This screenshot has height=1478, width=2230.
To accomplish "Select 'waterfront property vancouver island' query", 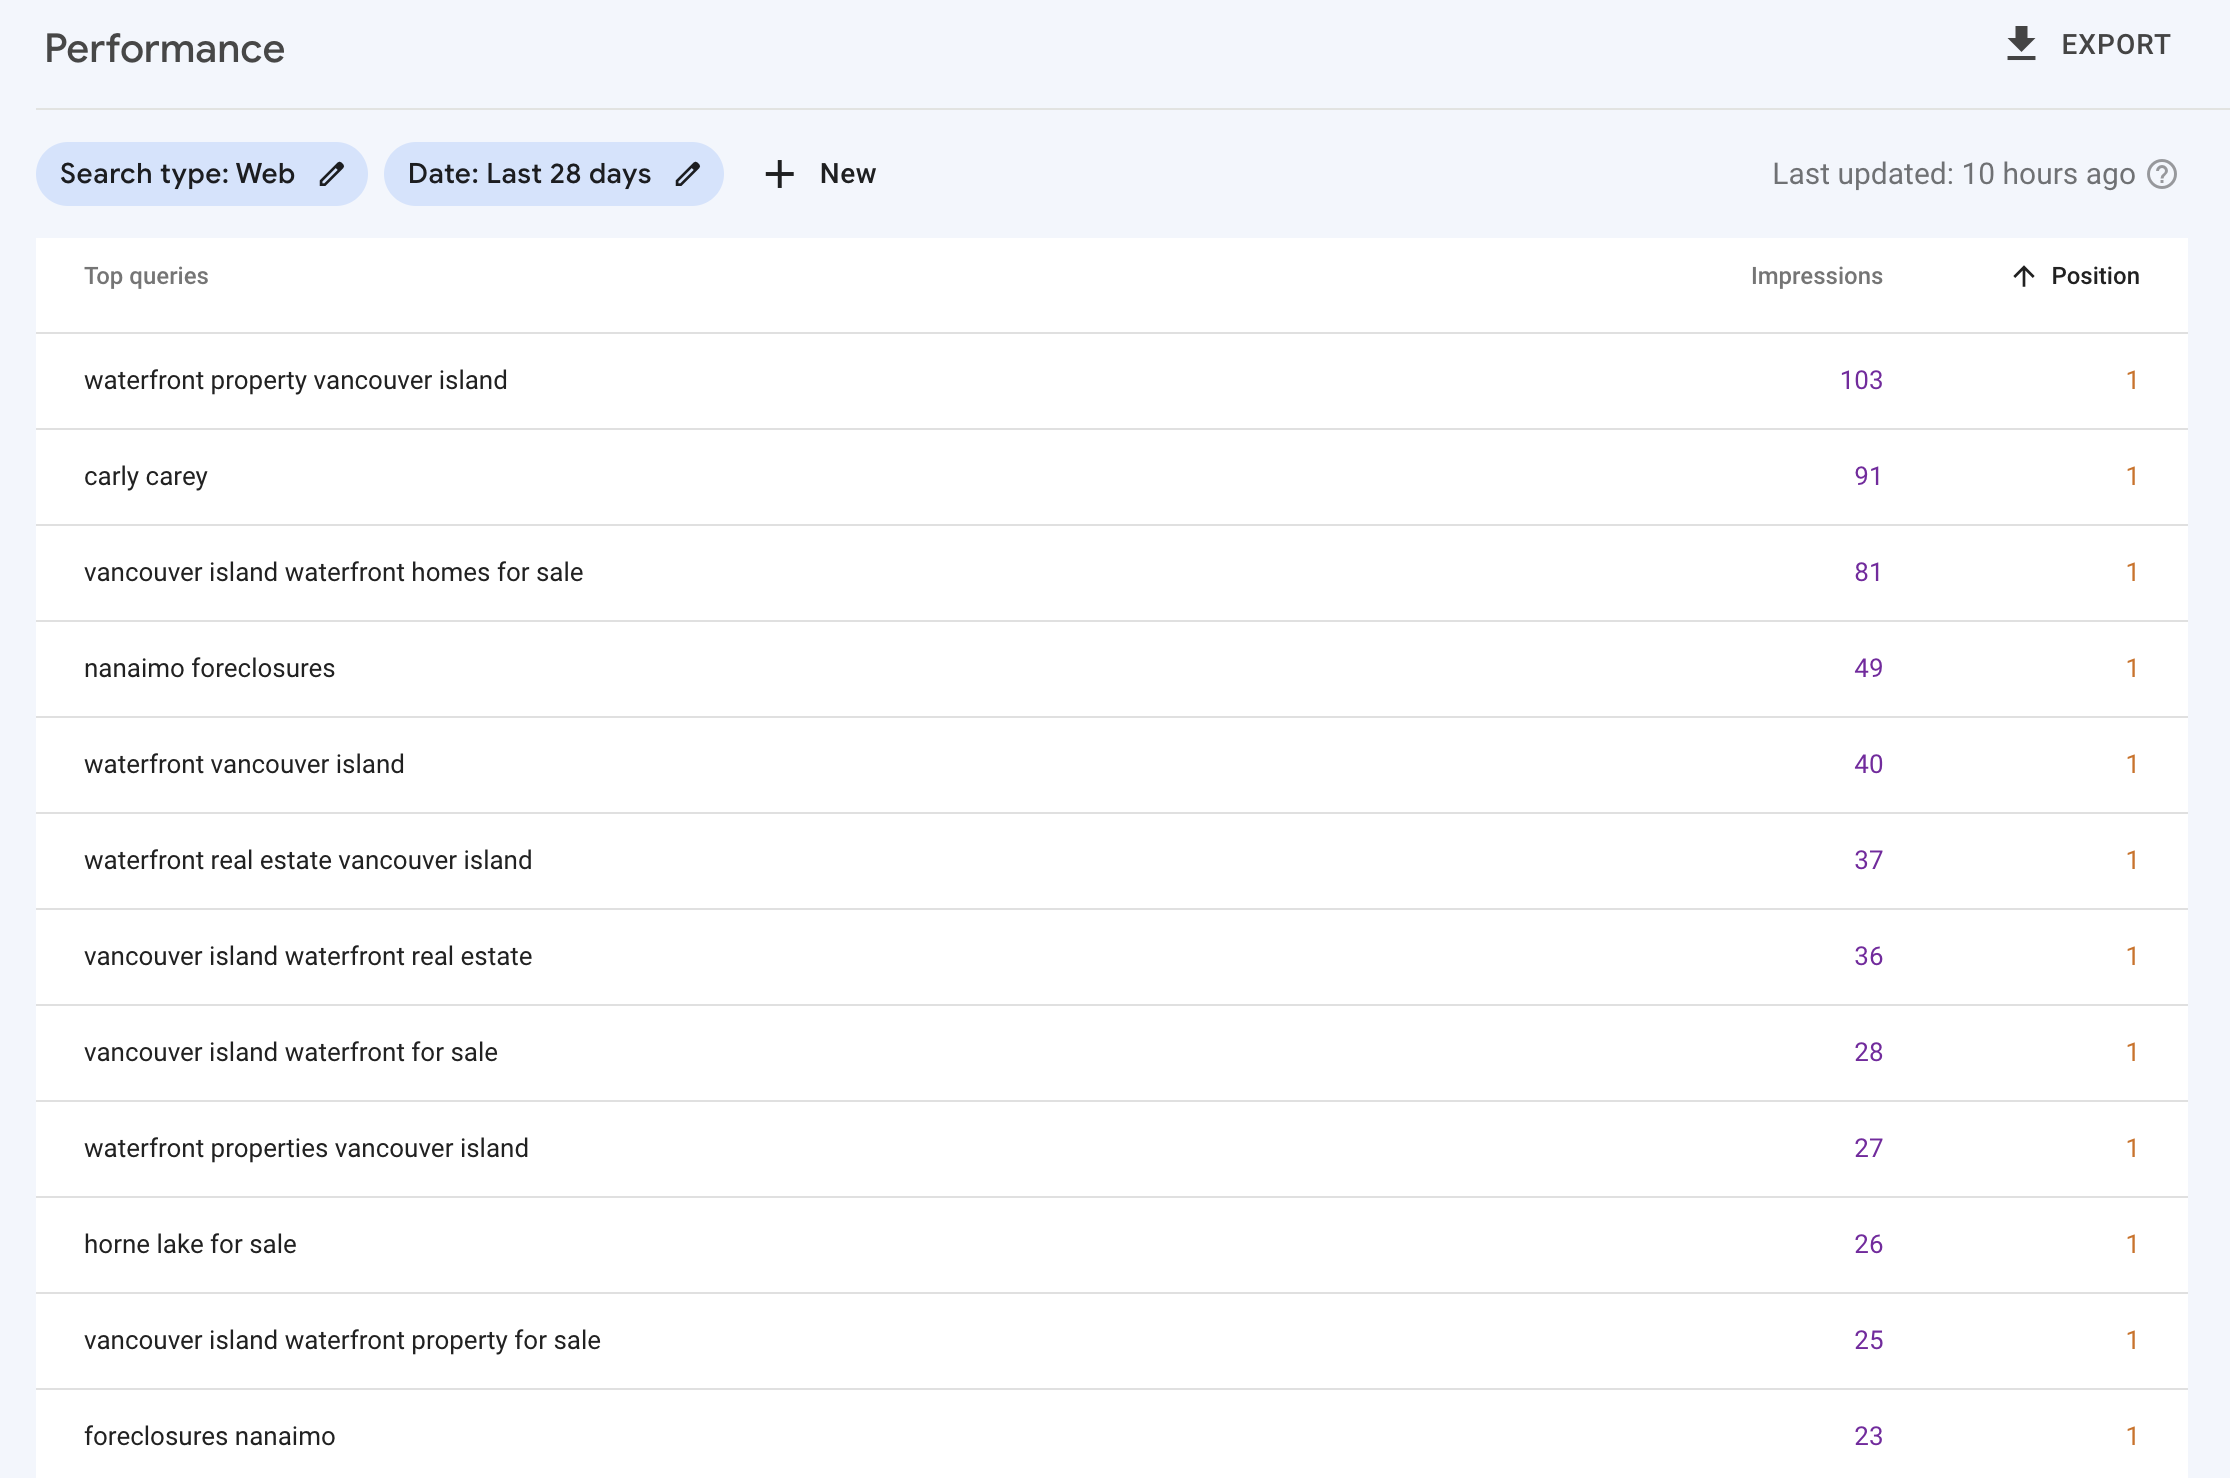I will [296, 380].
